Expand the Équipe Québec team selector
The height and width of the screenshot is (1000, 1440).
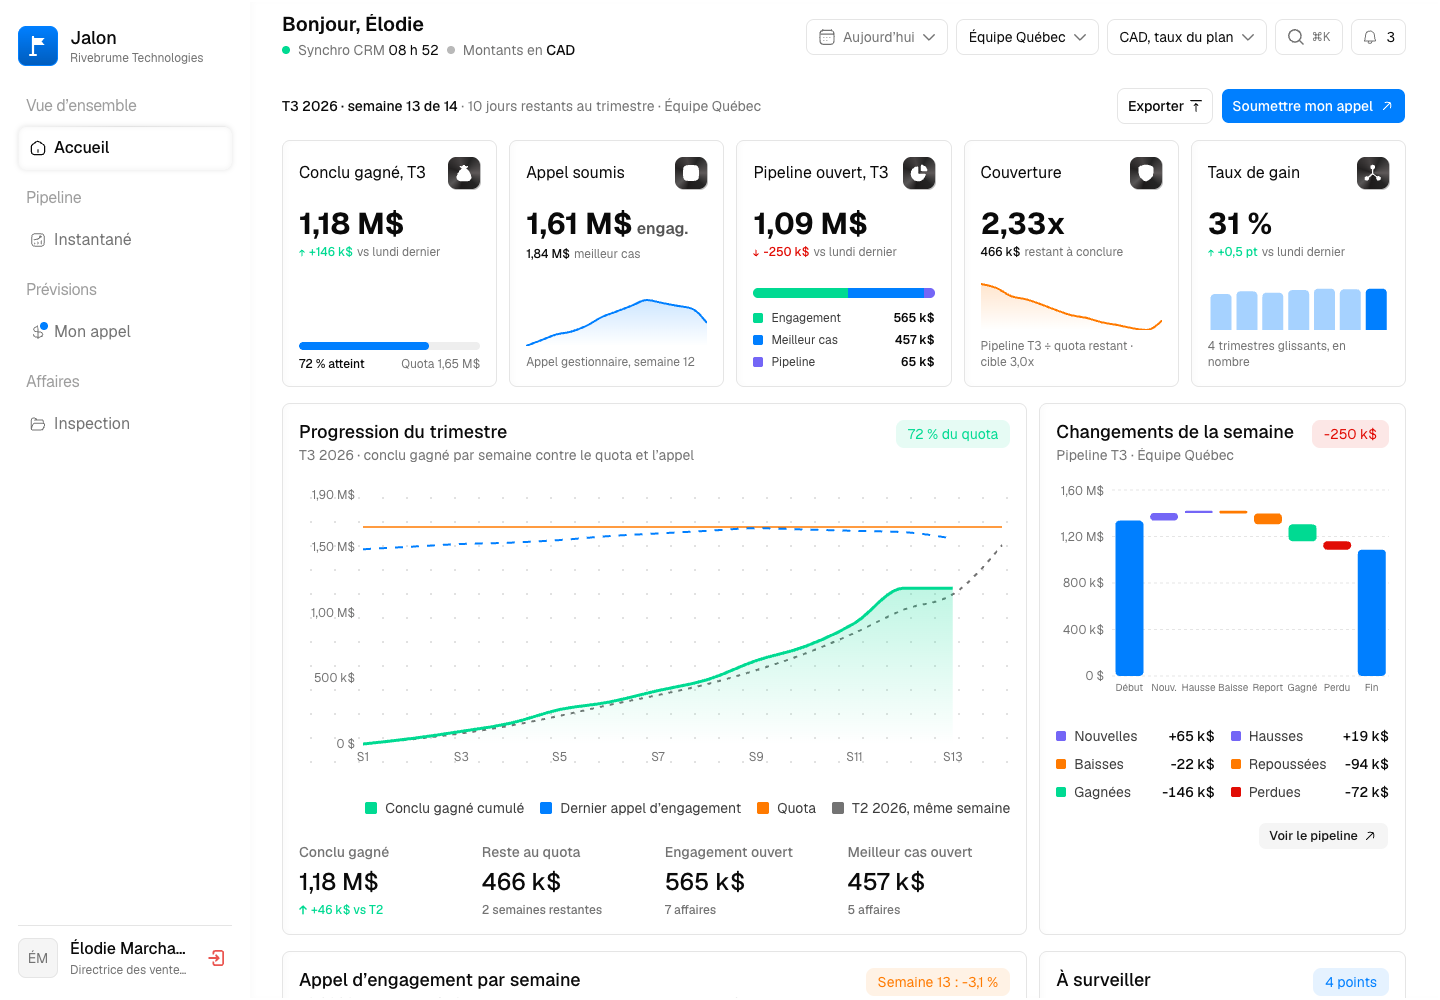point(1027,37)
